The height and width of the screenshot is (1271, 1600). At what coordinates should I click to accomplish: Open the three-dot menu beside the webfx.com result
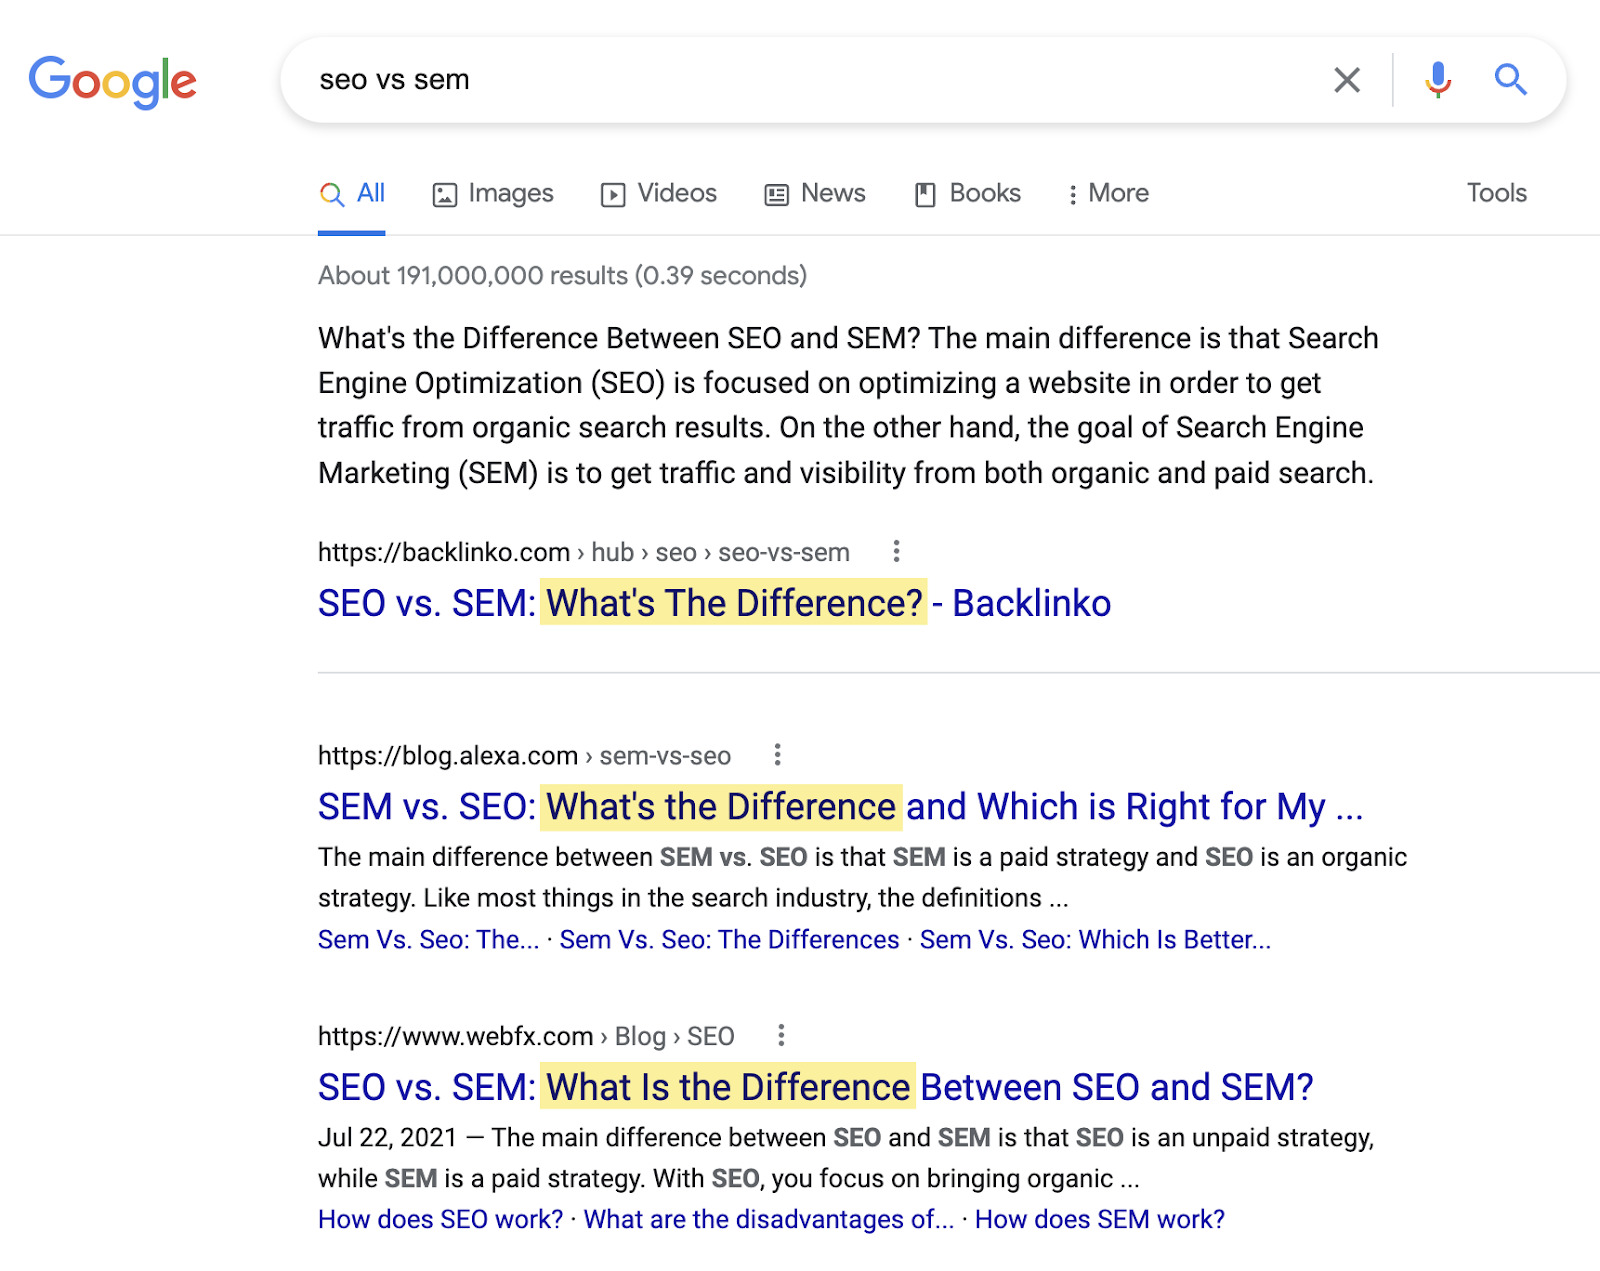(x=781, y=1037)
